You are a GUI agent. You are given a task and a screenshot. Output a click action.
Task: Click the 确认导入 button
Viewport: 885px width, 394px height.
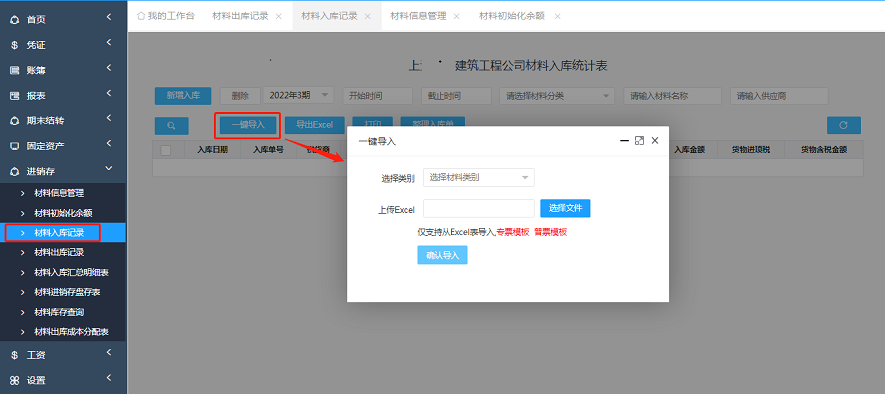(442, 255)
